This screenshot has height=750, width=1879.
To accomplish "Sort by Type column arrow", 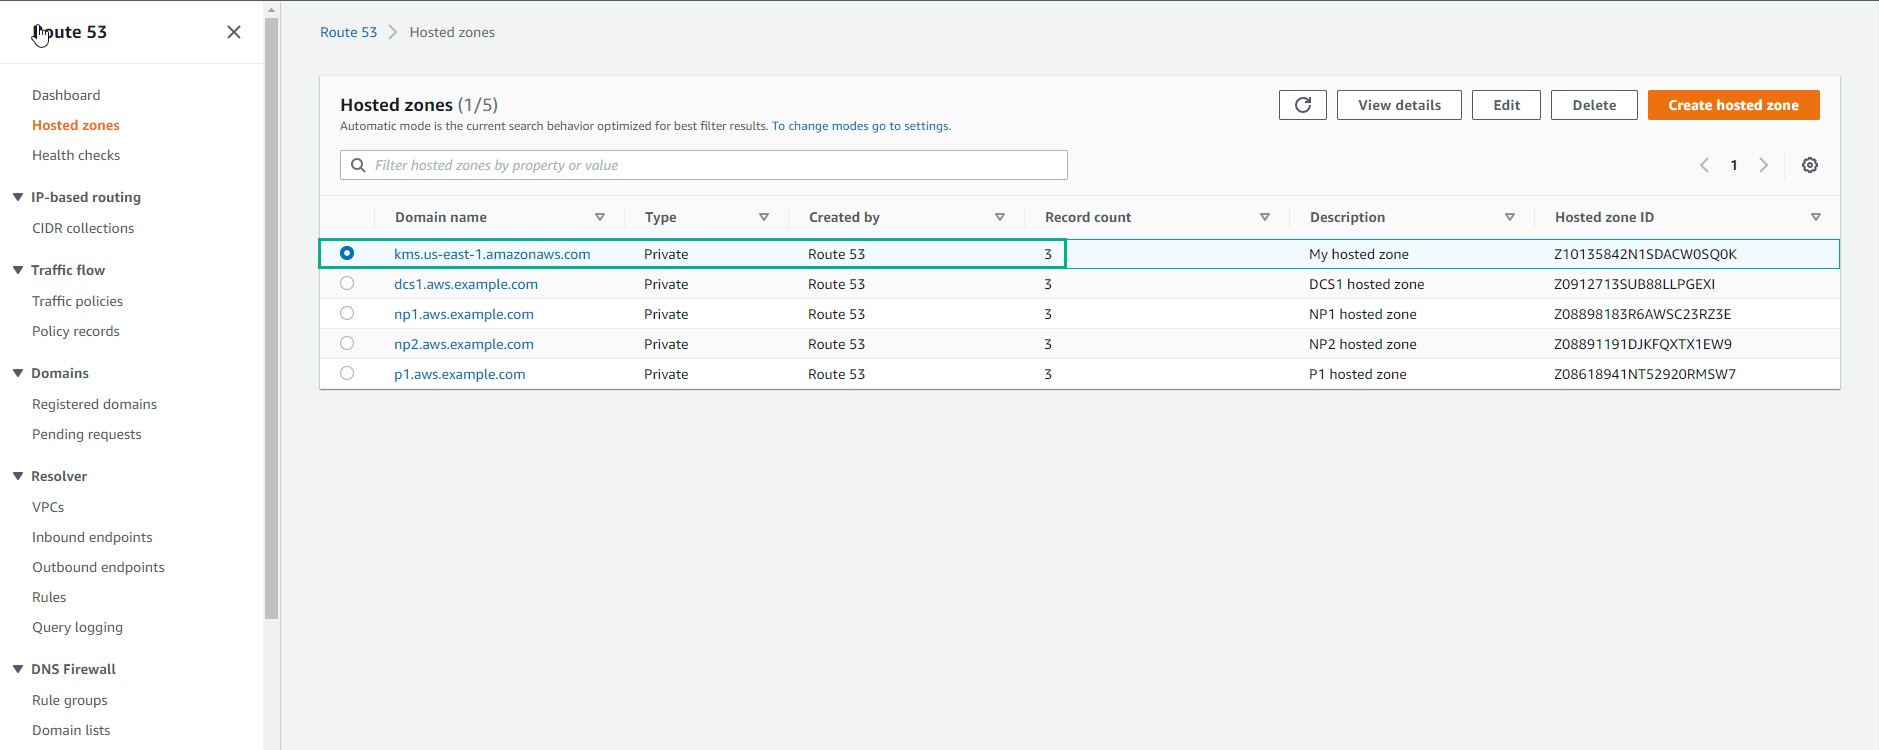I will (x=764, y=217).
